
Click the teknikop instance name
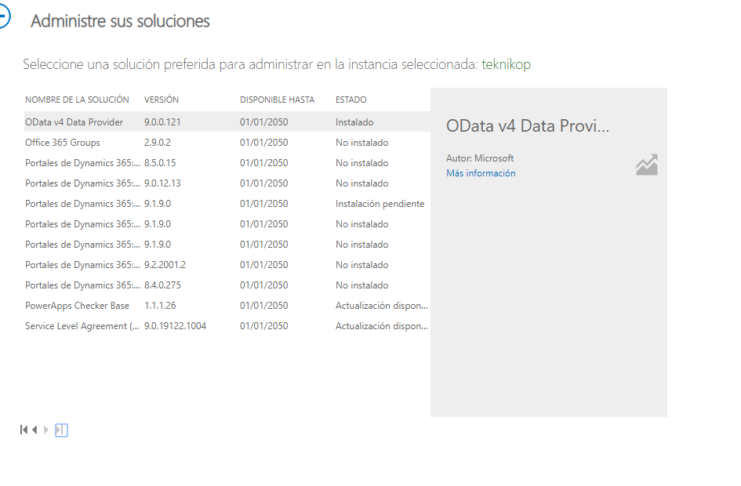(x=506, y=64)
